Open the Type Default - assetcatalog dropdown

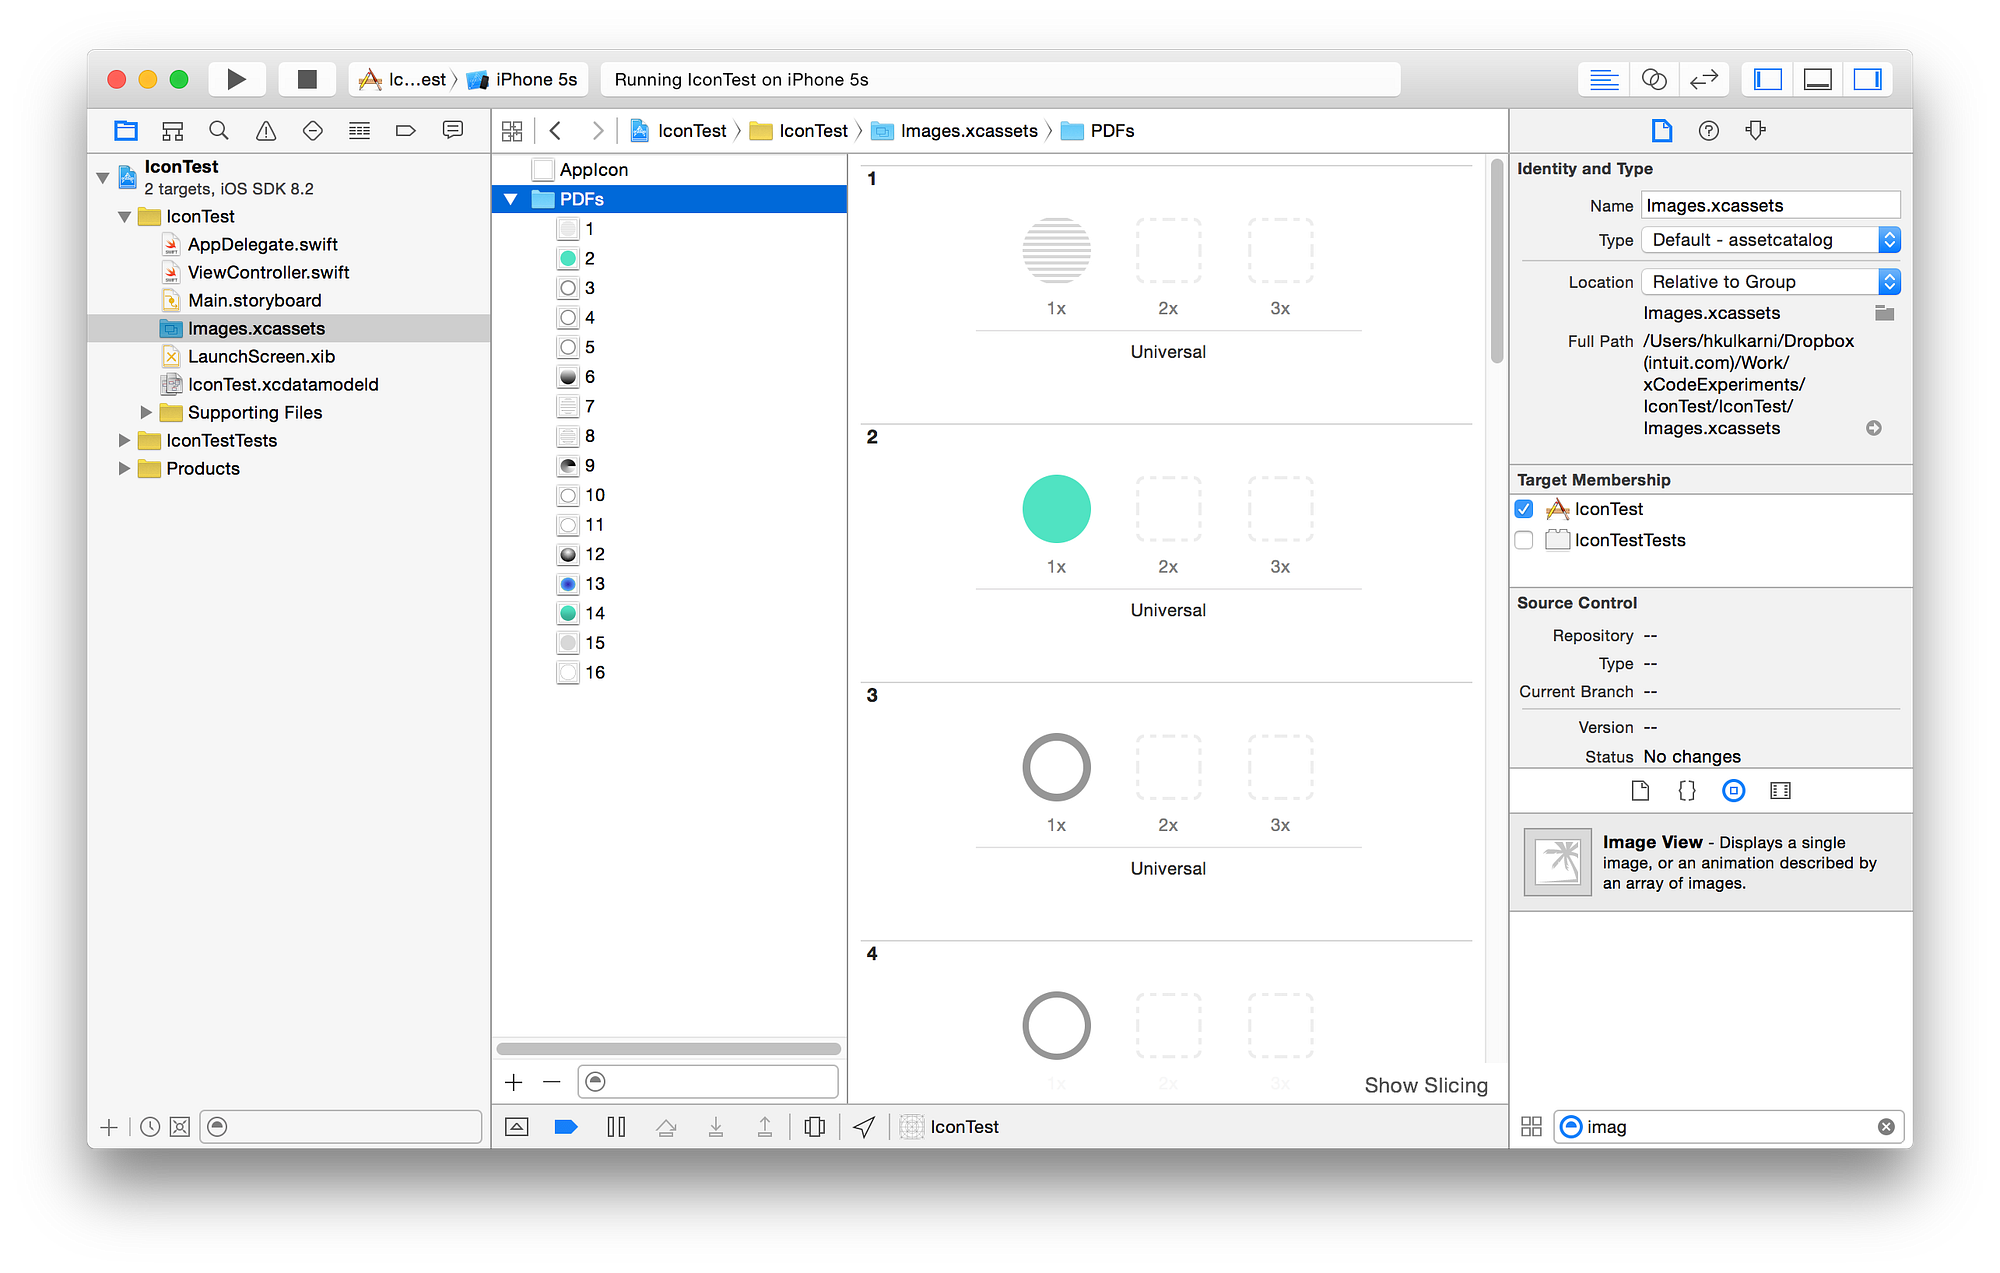pos(1770,240)
